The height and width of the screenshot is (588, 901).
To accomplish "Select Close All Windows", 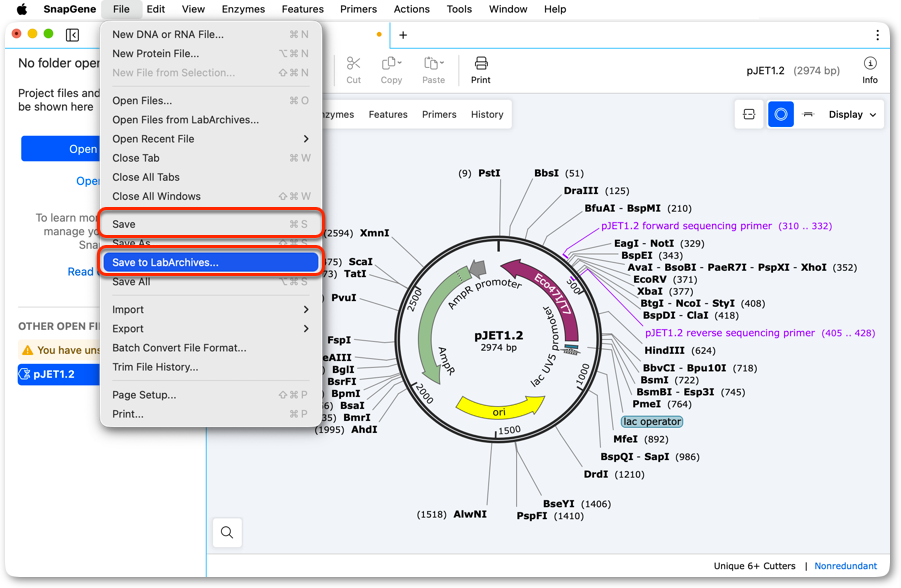I will (x=210, y=196).
